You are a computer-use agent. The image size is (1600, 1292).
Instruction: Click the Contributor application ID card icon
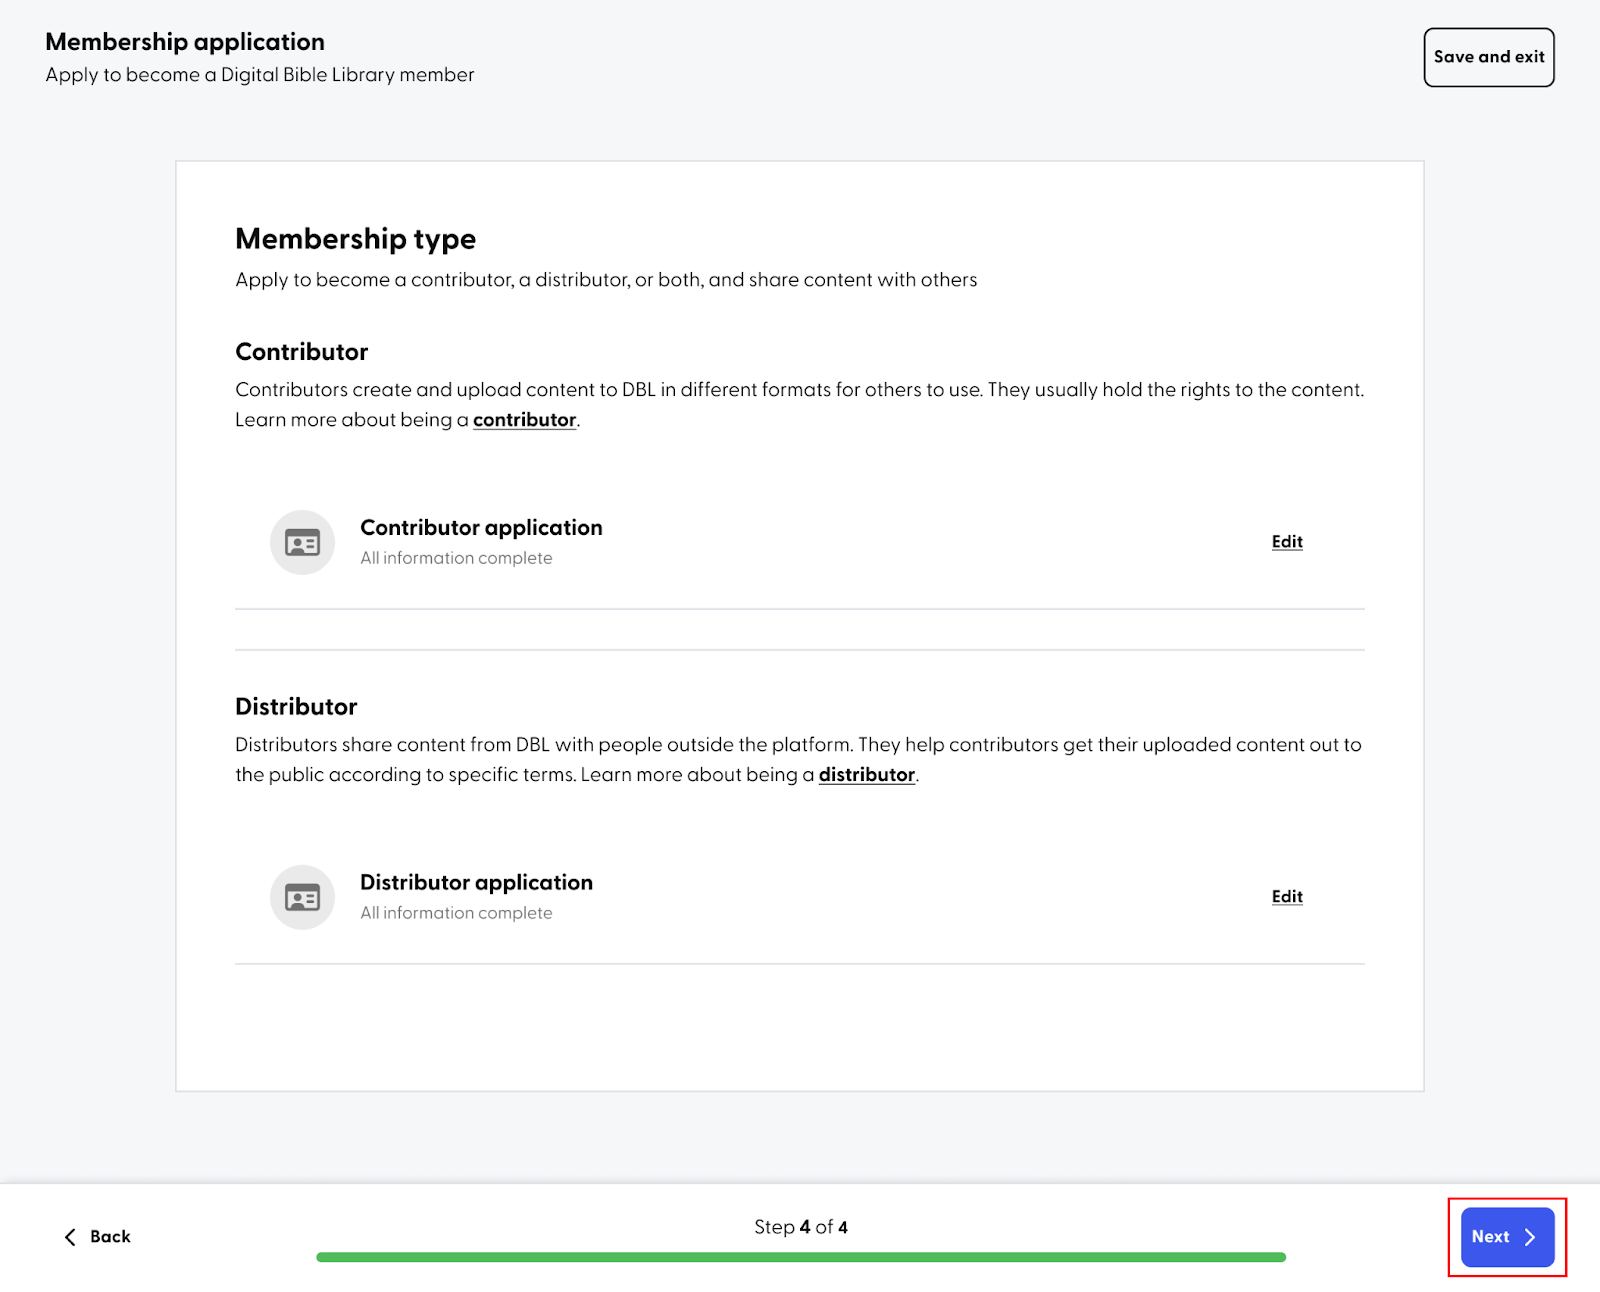302,542
